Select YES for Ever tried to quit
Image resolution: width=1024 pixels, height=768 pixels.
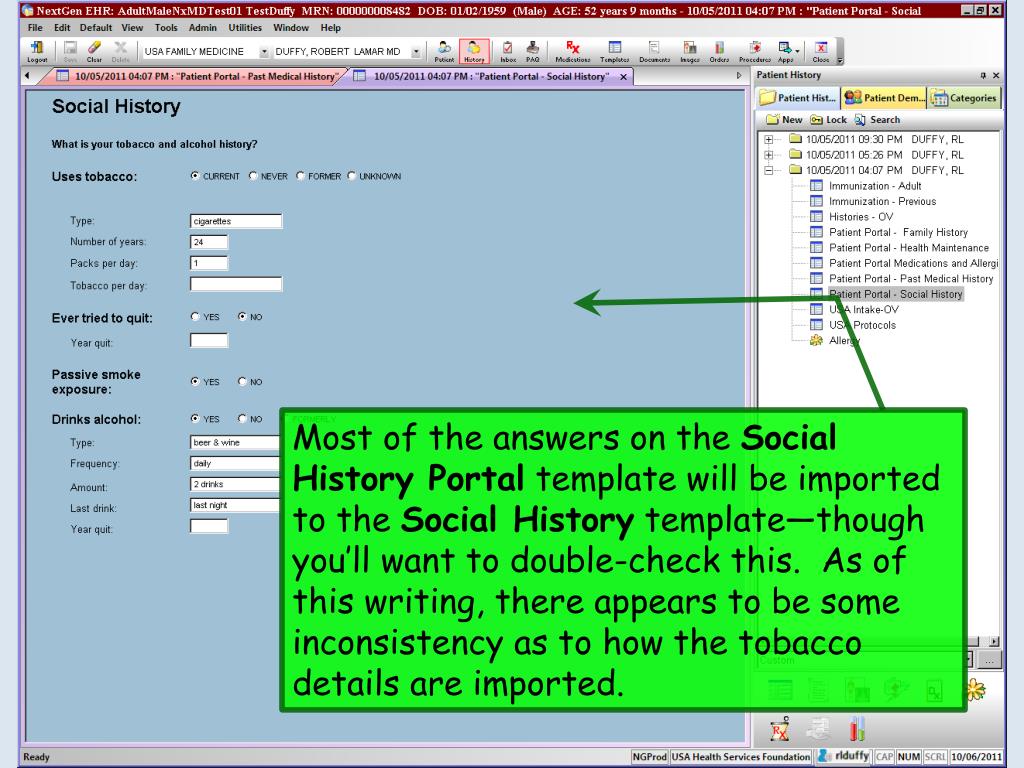(x=195, y=316)
